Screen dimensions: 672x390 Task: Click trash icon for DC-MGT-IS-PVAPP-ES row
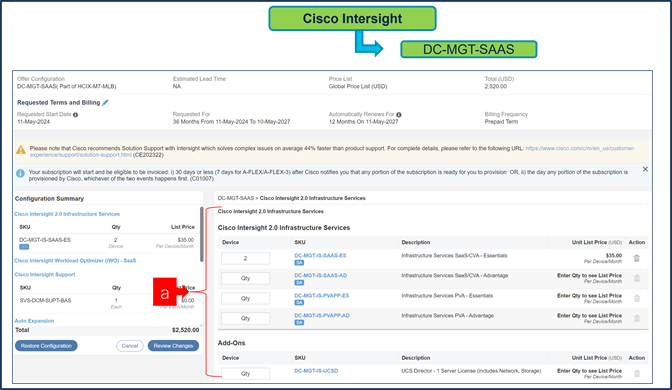point(637,298)
